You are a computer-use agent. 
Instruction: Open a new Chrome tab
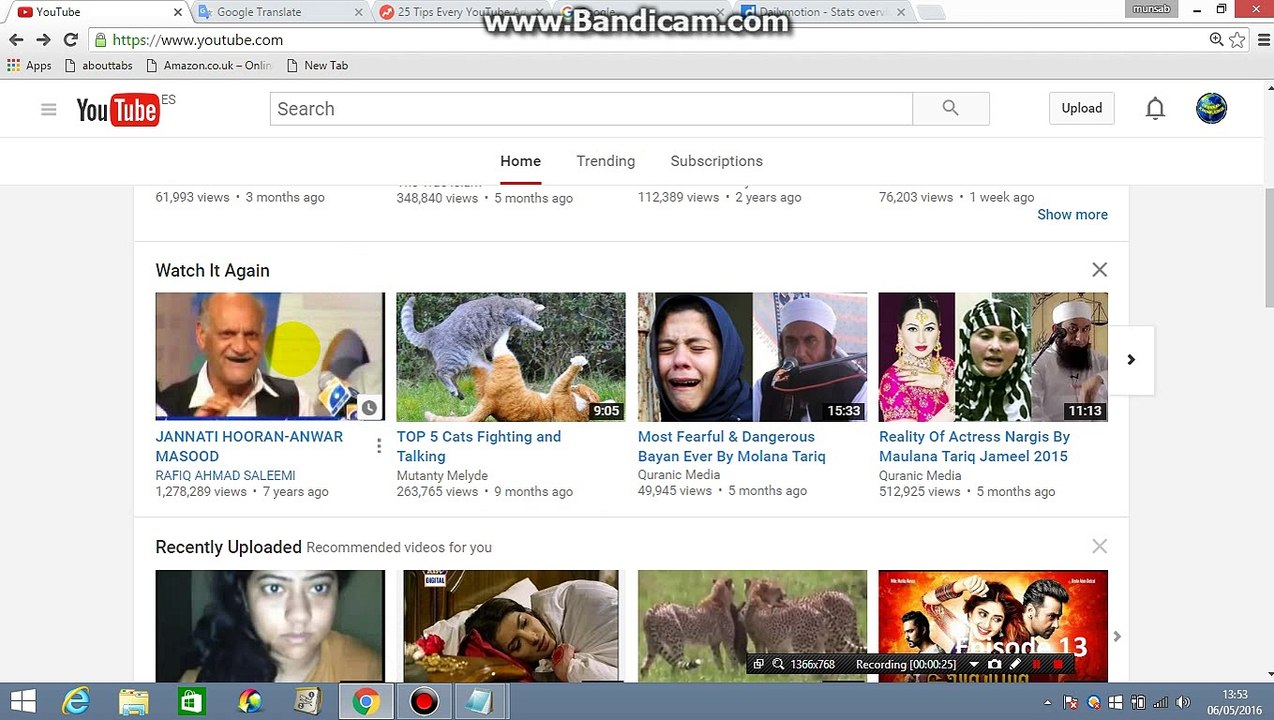coord(930,12)
